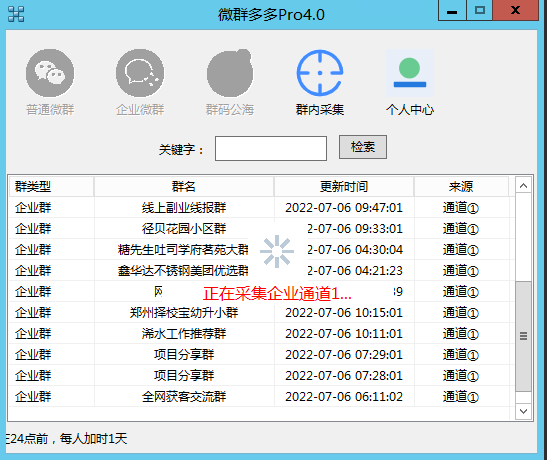Select the row 线上副业线报群

[x=262, y=208]
